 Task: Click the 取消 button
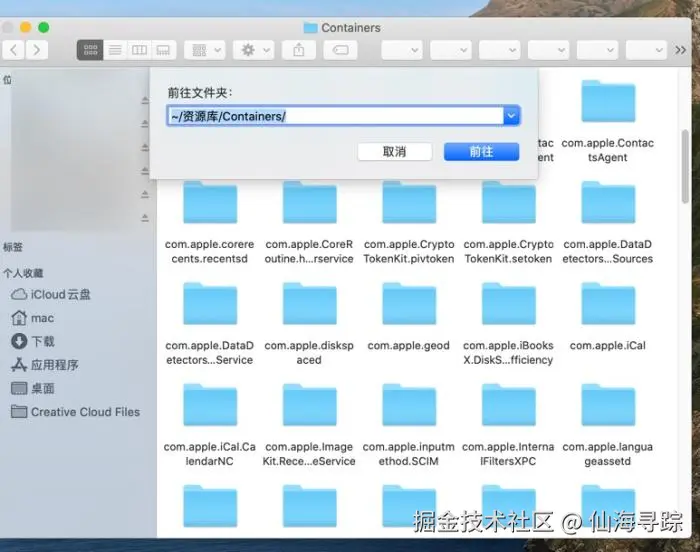pyautogui.click(x=395, y=152)
